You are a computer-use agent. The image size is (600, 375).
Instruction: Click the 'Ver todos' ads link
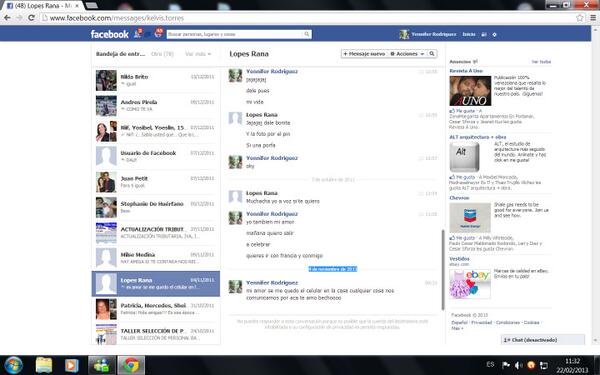[x=541, y=62]
